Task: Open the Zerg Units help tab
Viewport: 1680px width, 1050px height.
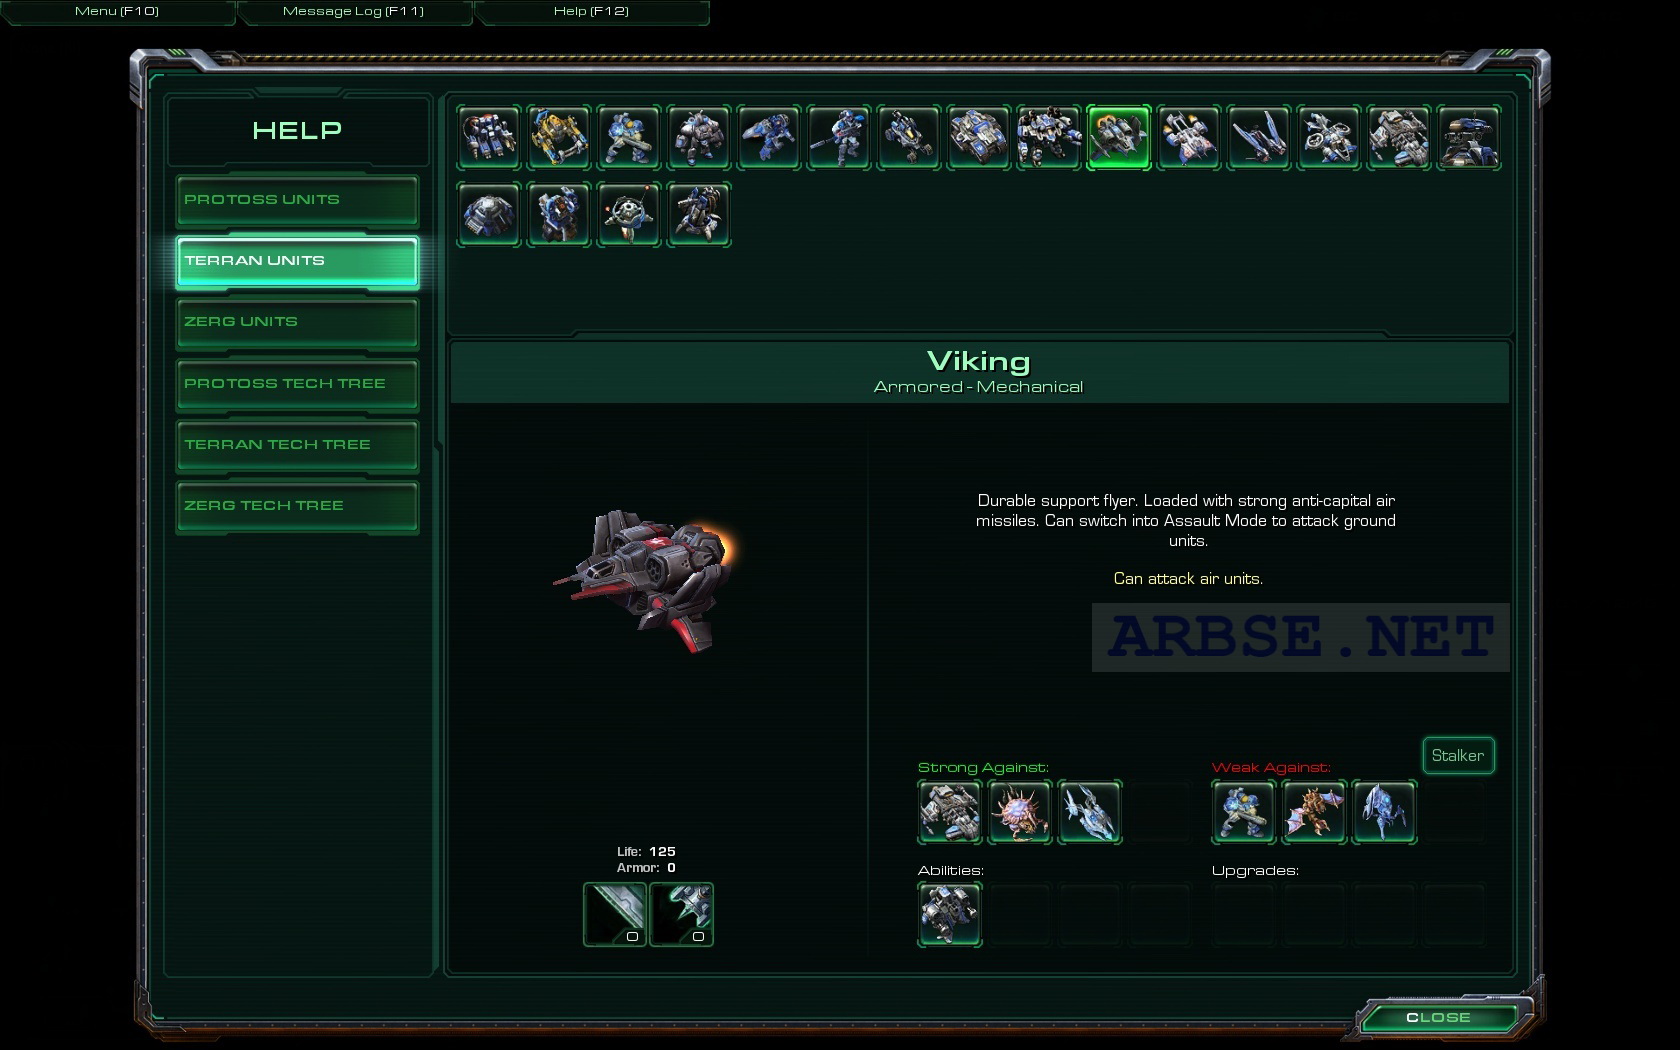Action: point(297,322)
